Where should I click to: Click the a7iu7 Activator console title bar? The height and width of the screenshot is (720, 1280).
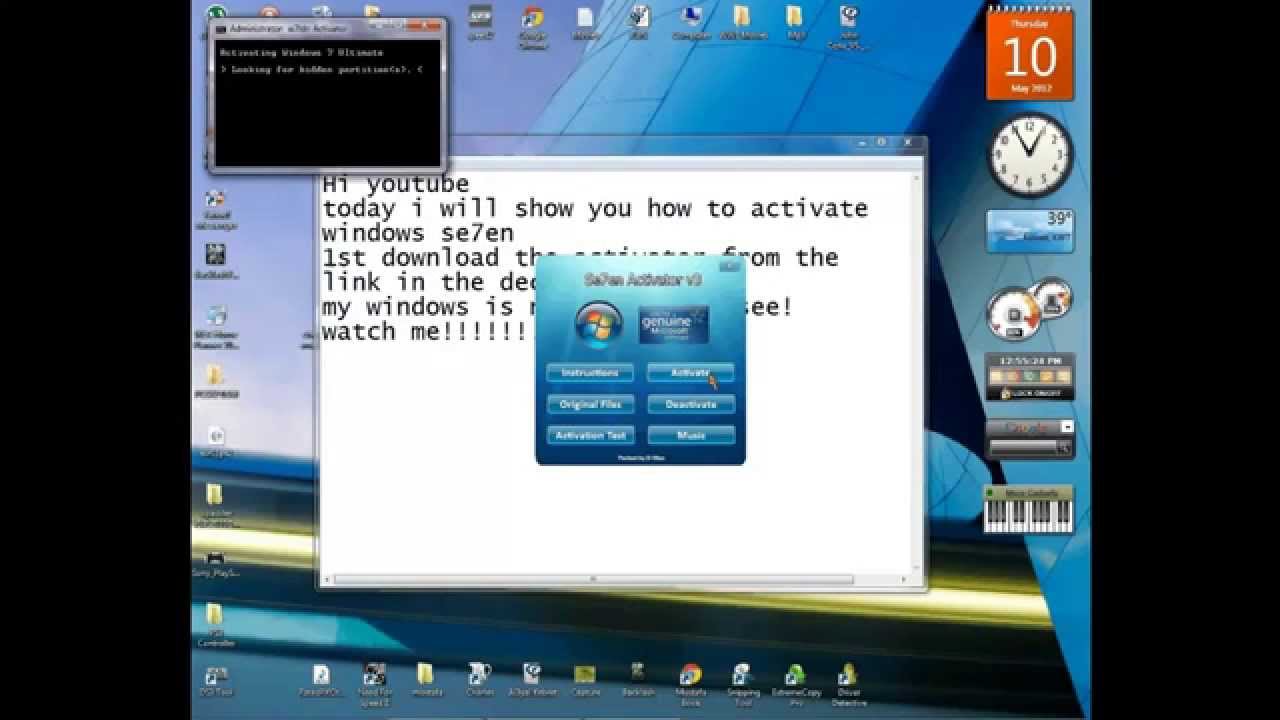click(328, 29)
